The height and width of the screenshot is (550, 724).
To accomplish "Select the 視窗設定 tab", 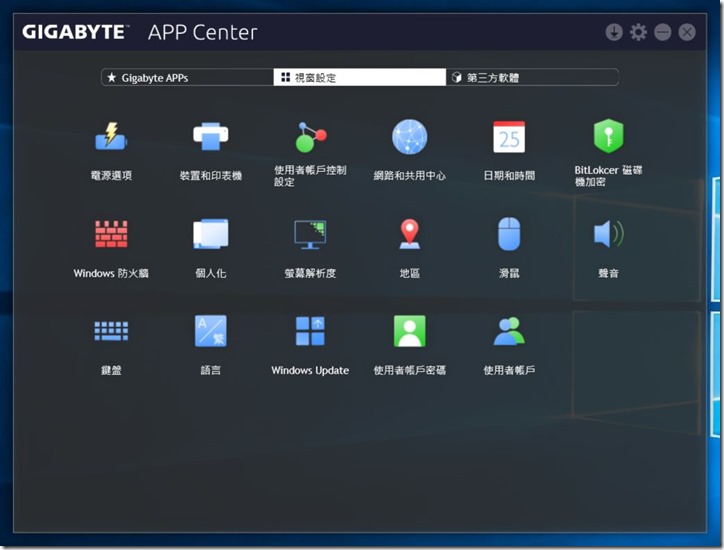I will point(360,78).
